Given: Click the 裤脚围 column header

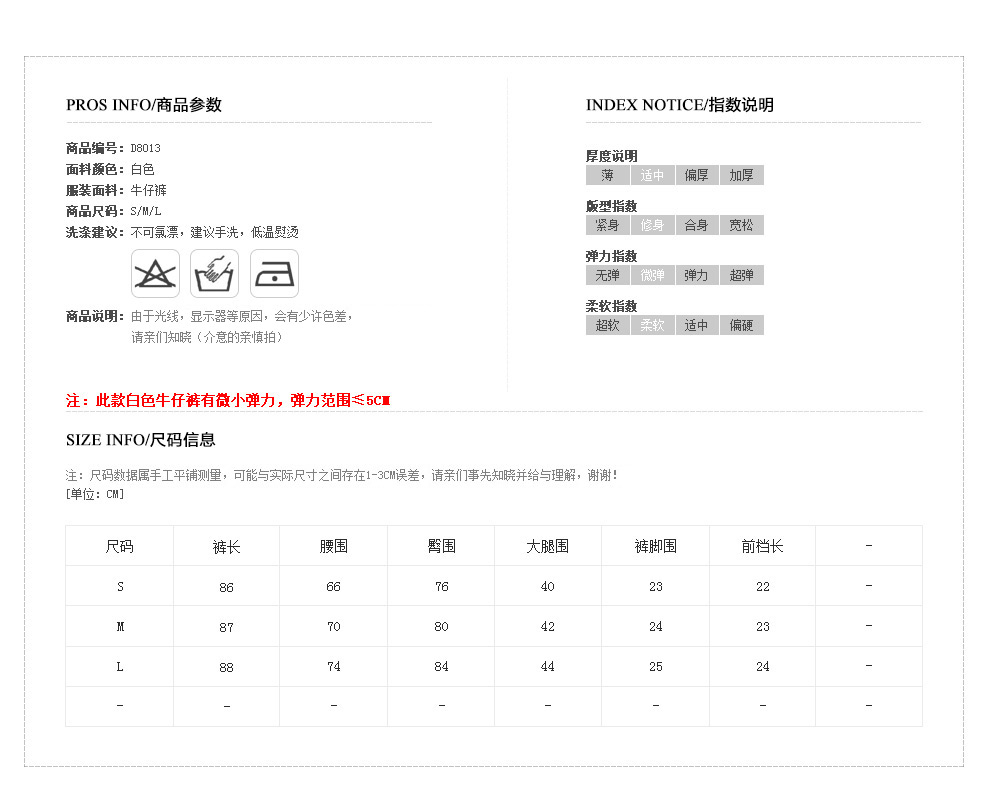Looking at the screenshot, I should (655, 546).
